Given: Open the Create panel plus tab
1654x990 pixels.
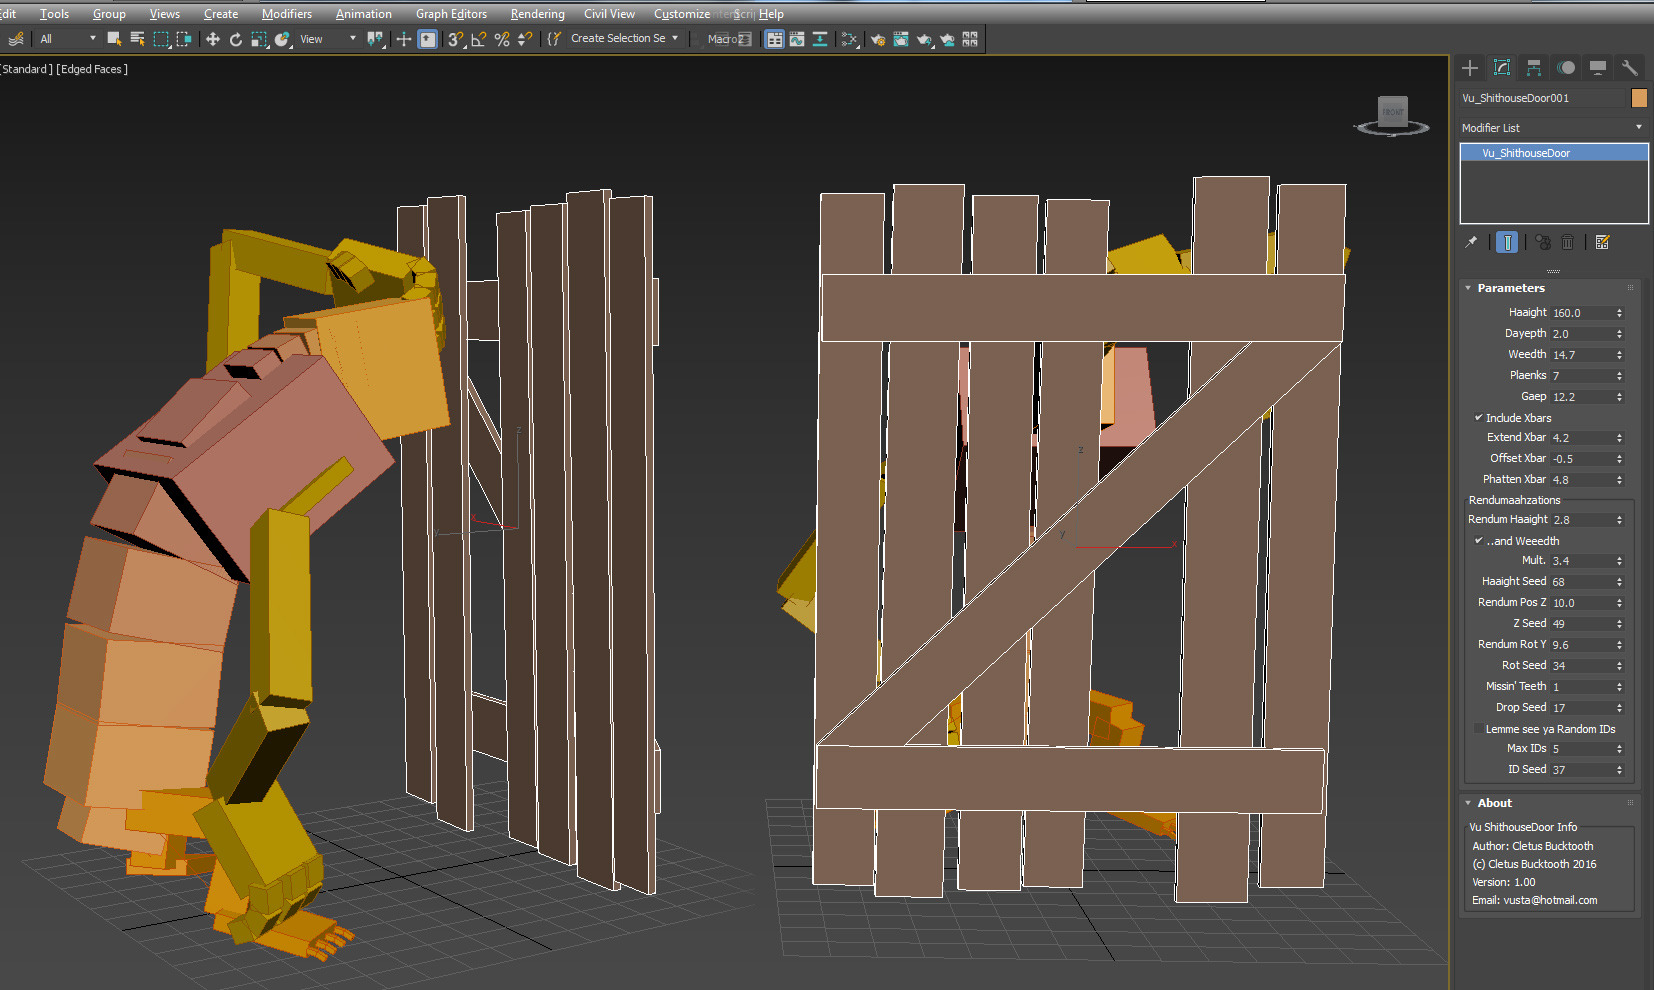Looking at the screenshot, I should pos(1470,68).
